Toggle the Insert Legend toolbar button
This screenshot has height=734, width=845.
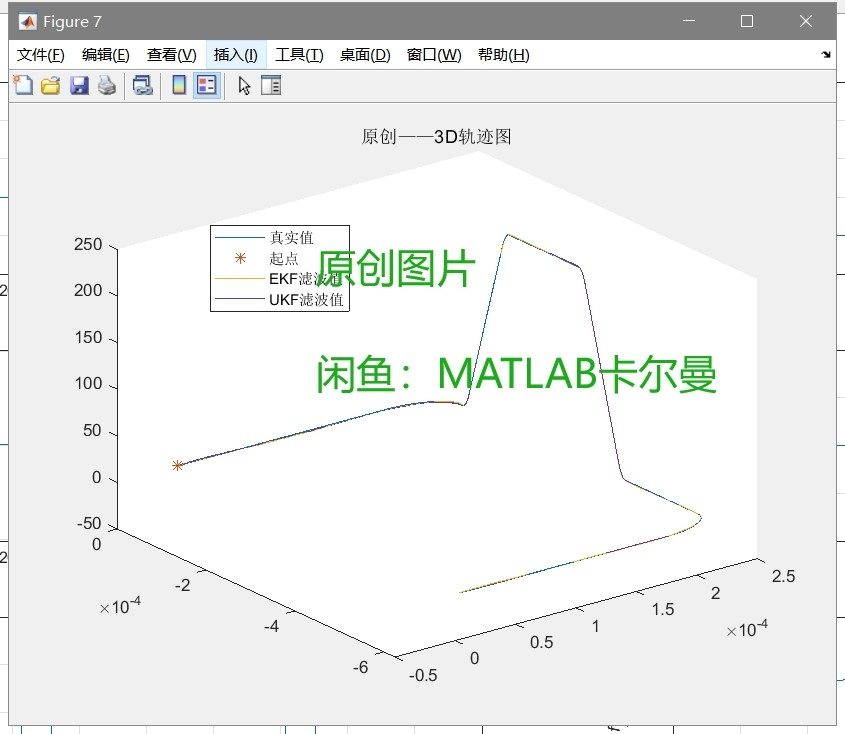pyautogui.click(x=207, y=85)
